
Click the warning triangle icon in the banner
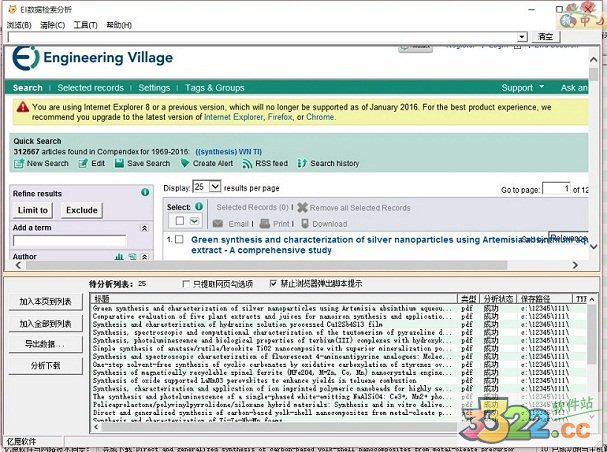[23, 106]
